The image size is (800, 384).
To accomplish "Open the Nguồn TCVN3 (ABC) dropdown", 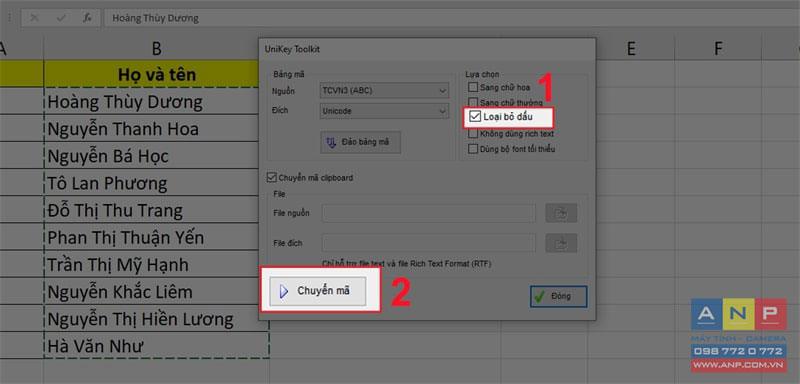I will point(385,91).
